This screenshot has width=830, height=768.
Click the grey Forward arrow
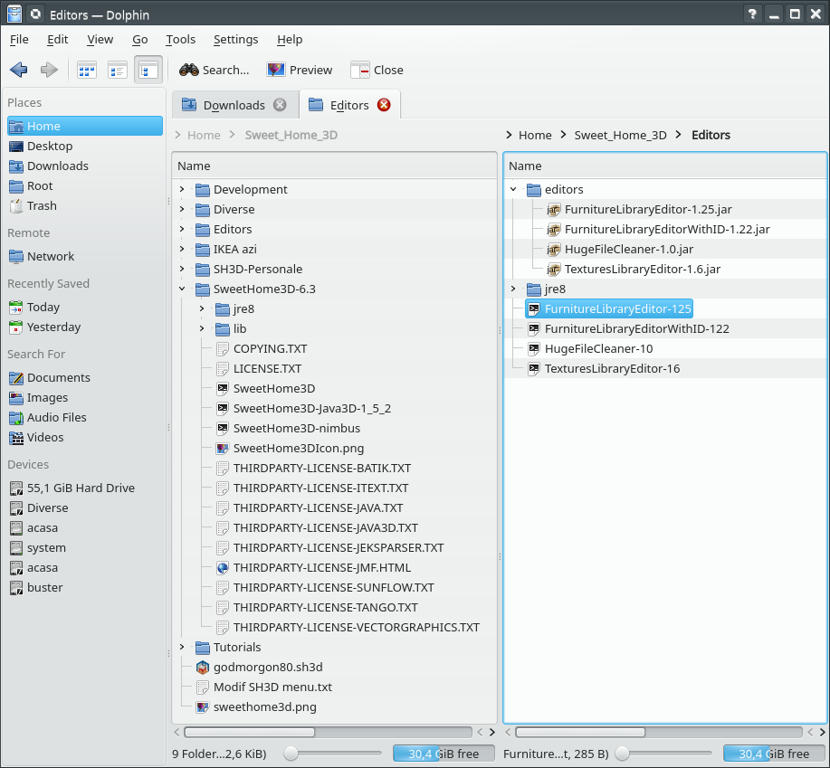pyautogui.click(x=49, y=69)
